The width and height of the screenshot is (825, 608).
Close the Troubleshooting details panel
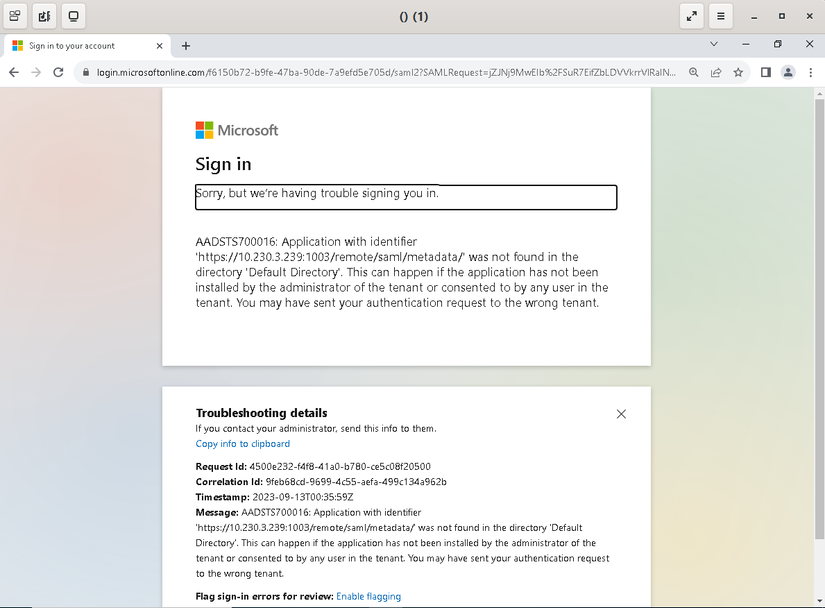[621, 414]
